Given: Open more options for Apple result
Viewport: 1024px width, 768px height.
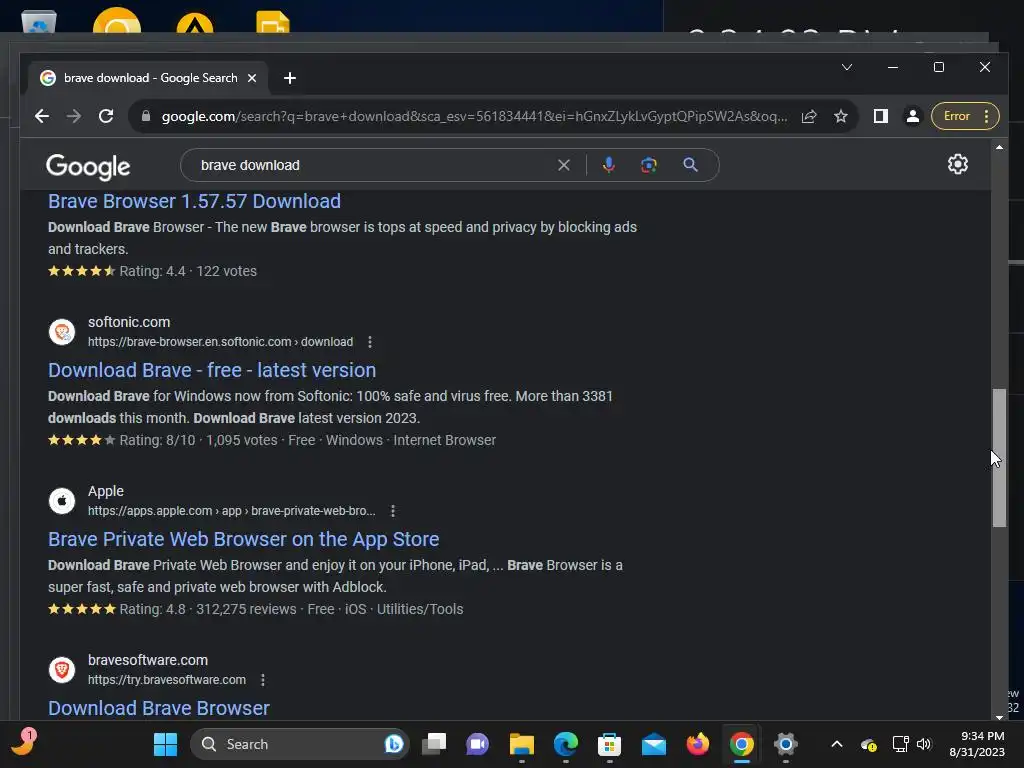Looking at the screenshot, I should [x=392, y=511].
